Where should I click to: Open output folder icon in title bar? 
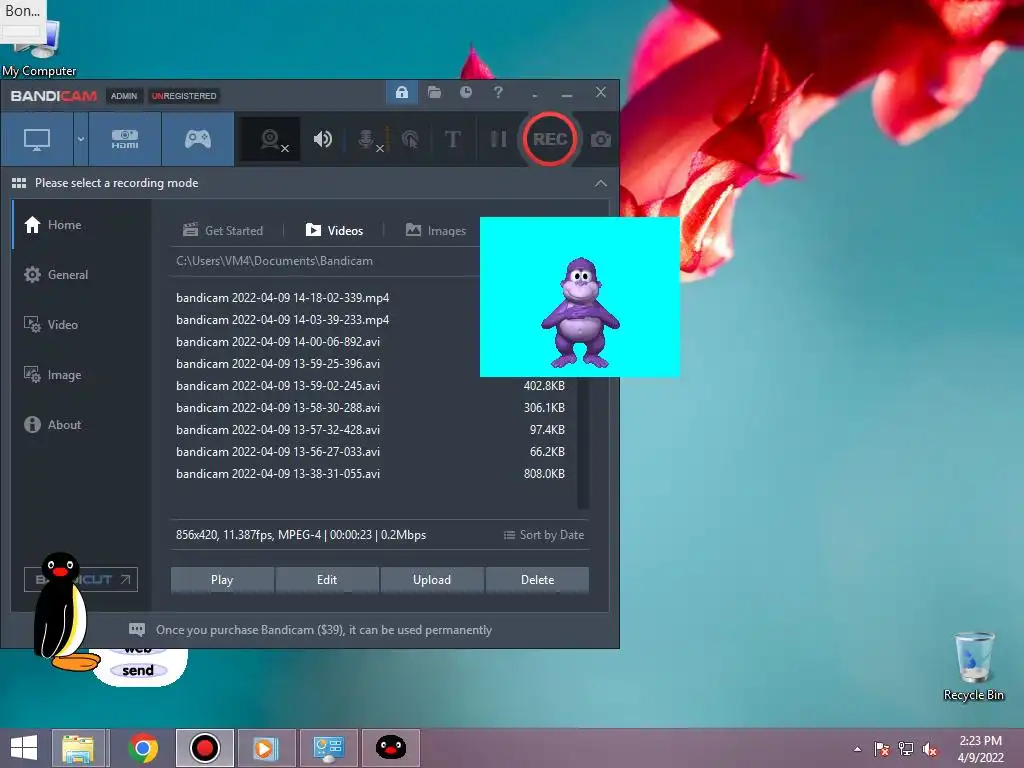coord(434,93)
